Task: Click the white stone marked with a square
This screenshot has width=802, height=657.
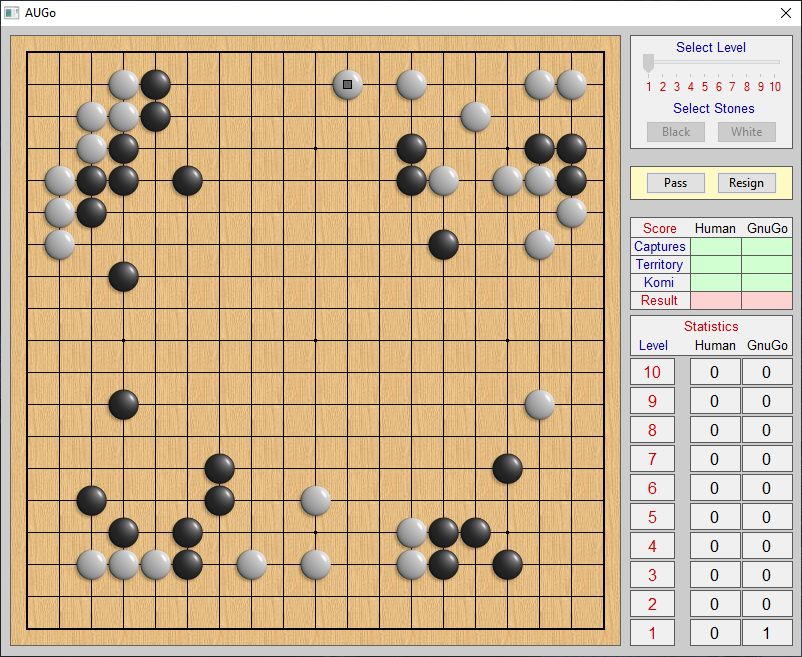Action: tap(347, 84)
